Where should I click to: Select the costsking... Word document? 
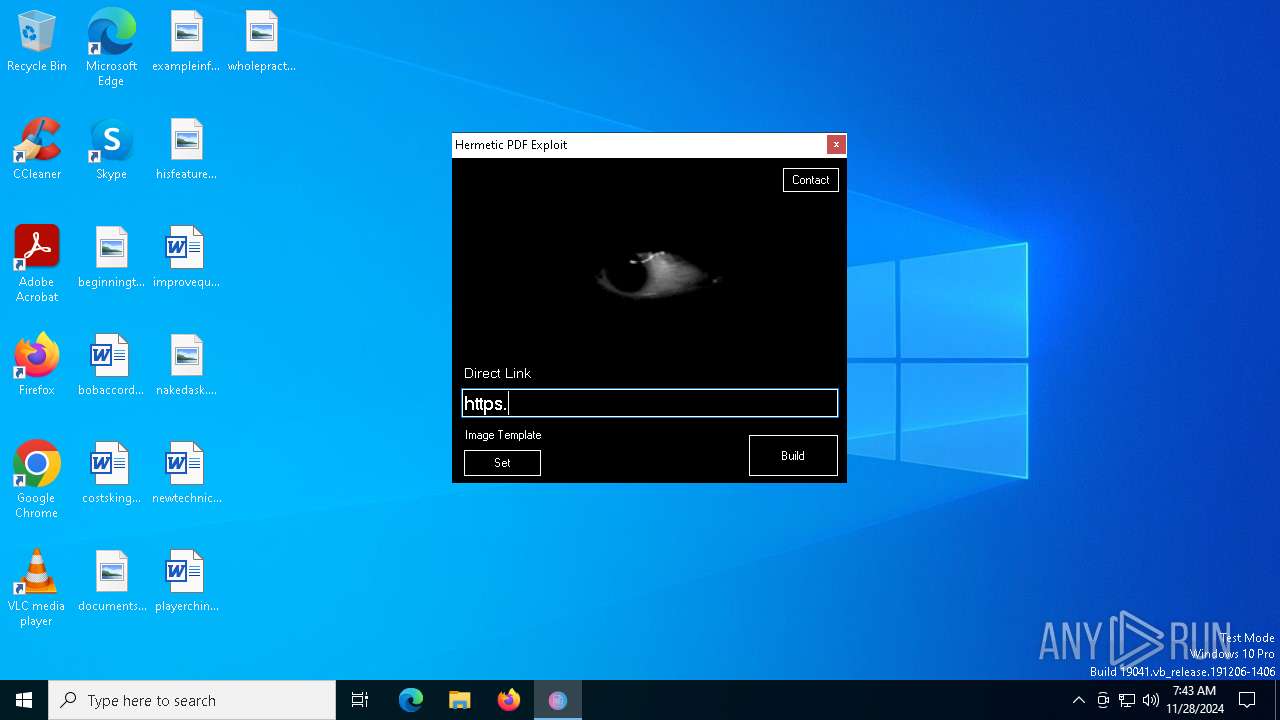(x=111, y=474)
